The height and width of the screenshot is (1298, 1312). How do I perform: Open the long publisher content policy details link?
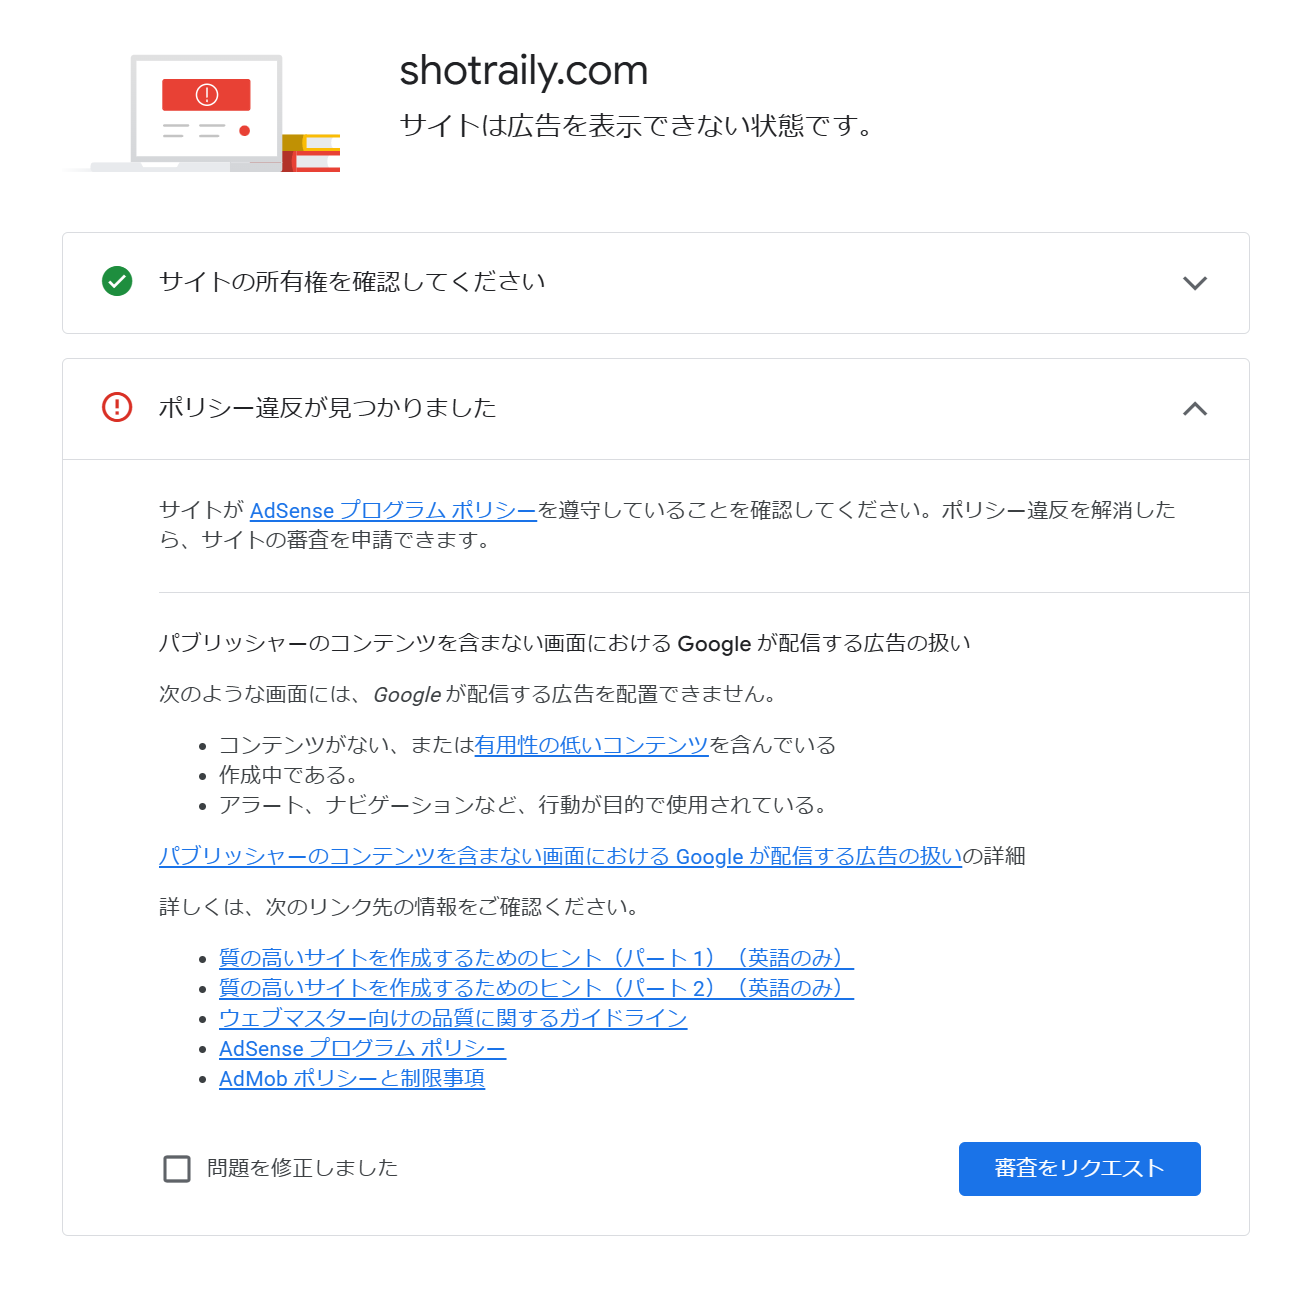(x=560, y=857)
